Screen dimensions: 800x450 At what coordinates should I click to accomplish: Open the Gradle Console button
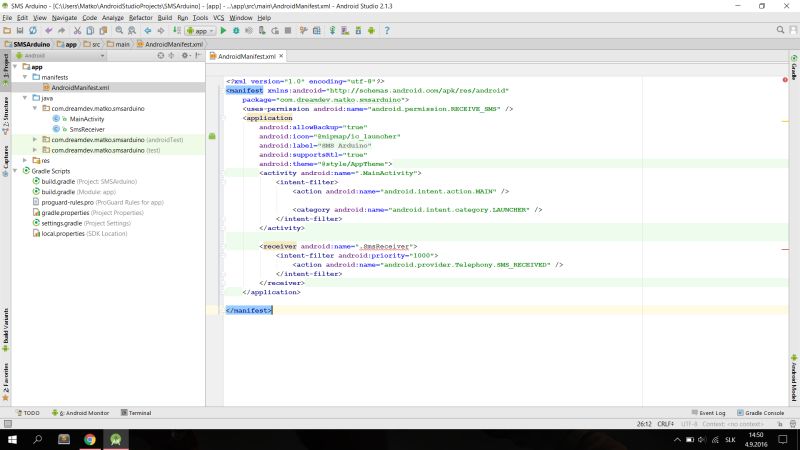[761, 413]
